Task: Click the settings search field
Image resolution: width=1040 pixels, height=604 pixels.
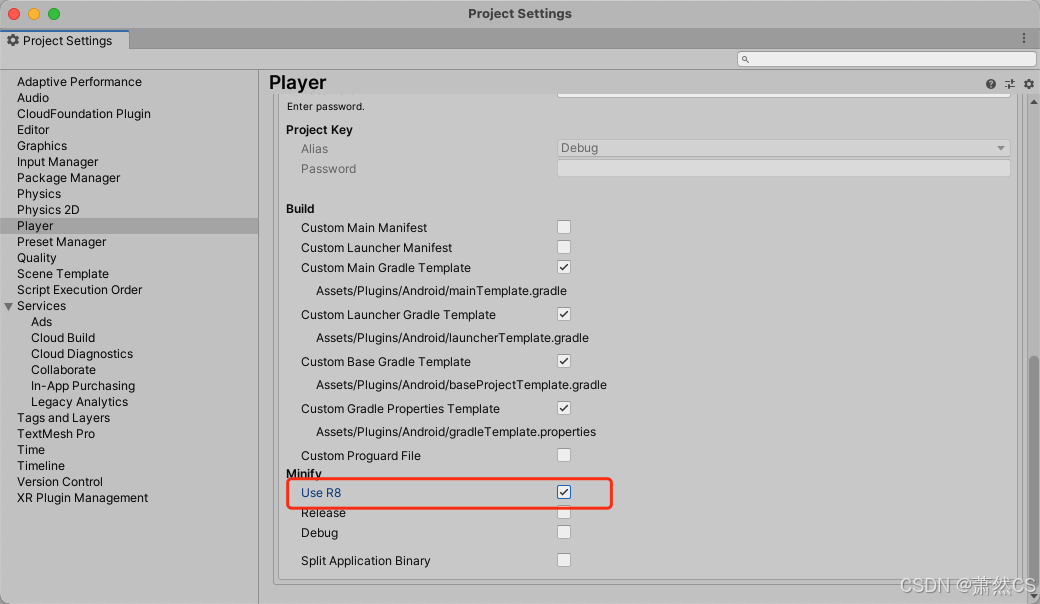Action: tap(887, 59)
